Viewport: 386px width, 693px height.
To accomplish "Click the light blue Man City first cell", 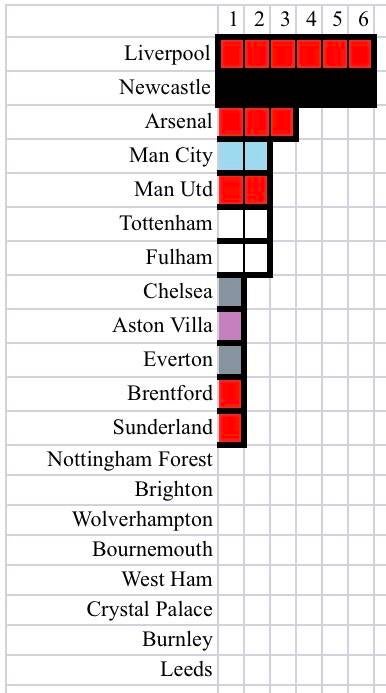I will (x=230, y=156).
